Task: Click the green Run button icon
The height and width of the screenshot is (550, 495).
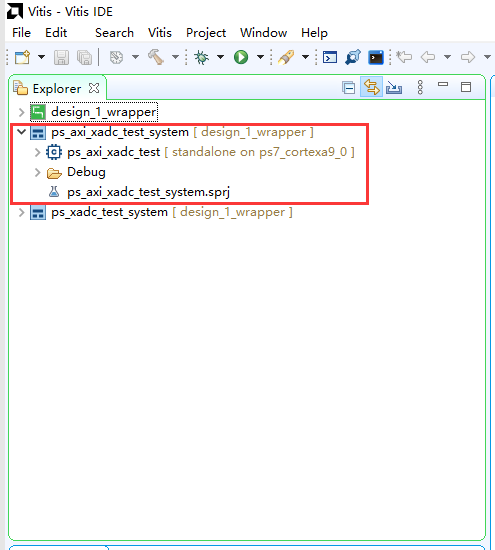Action: coord(241,57)
